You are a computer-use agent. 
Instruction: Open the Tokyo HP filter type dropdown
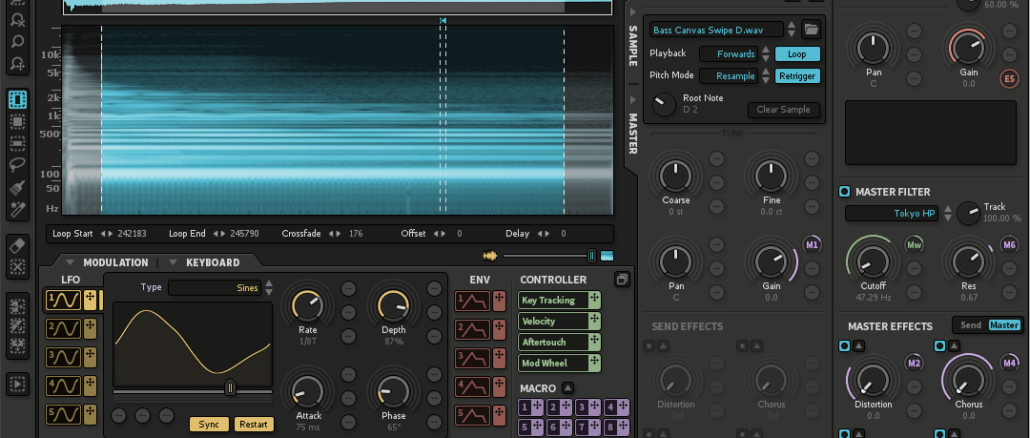(x=893, y=213)
